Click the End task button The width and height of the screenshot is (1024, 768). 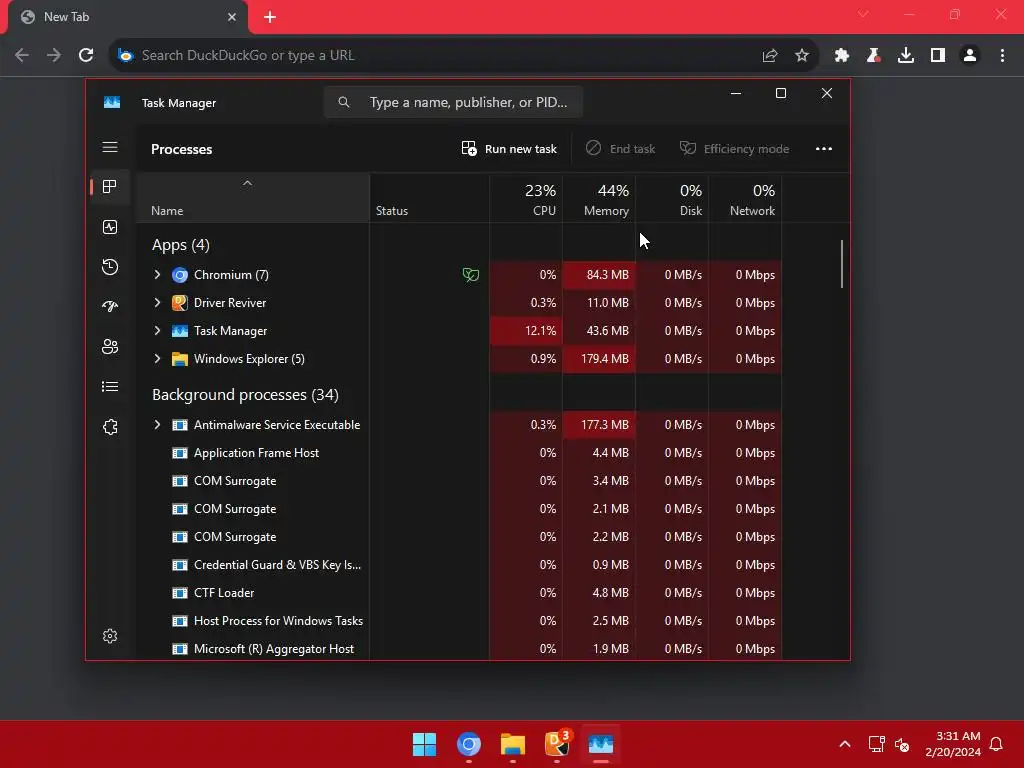click(x=620, y=149)
